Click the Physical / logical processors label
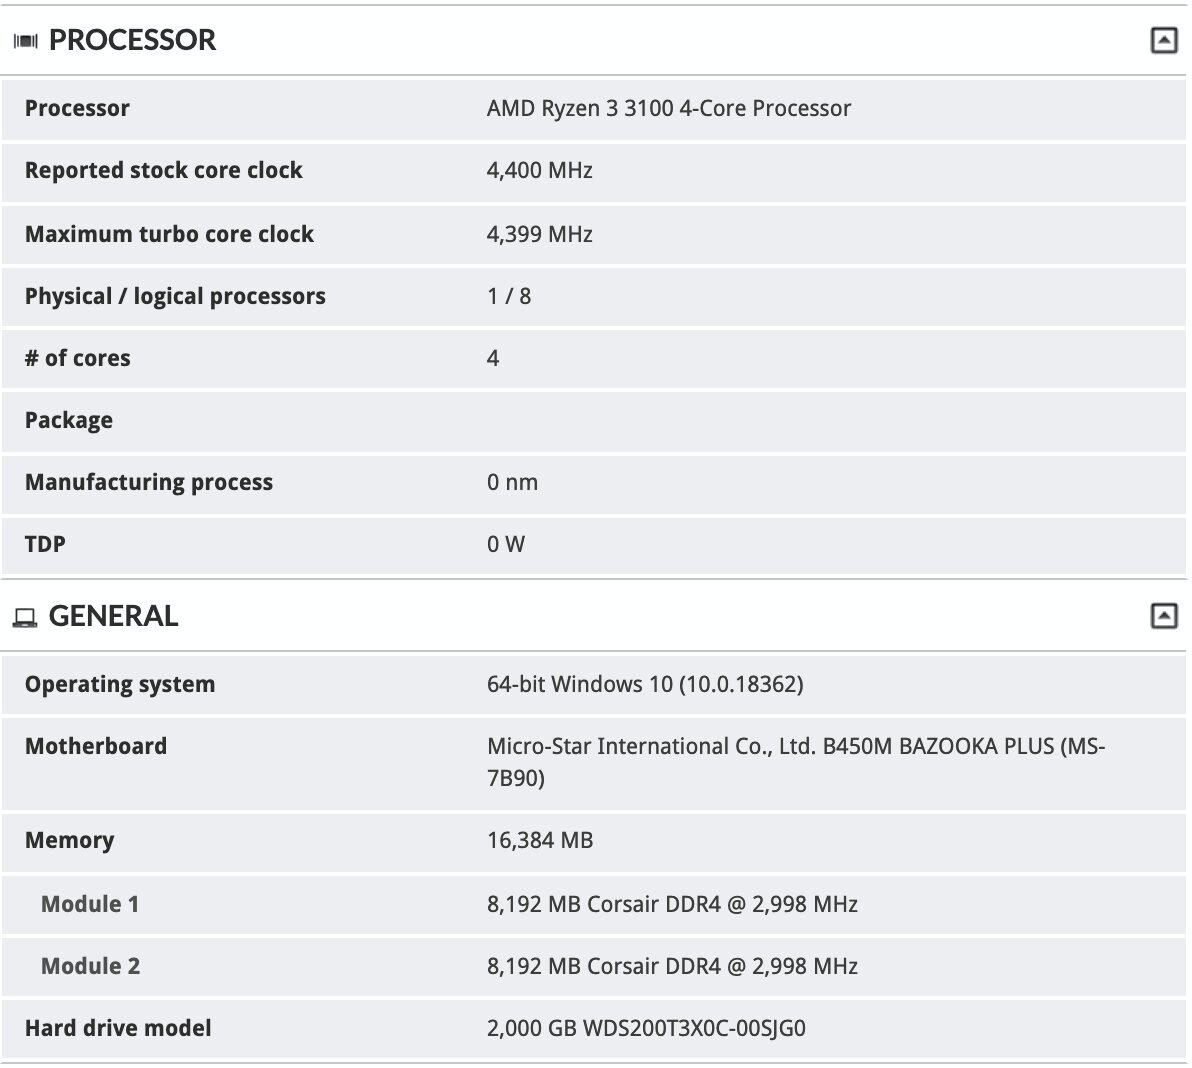 click(175, 296)
